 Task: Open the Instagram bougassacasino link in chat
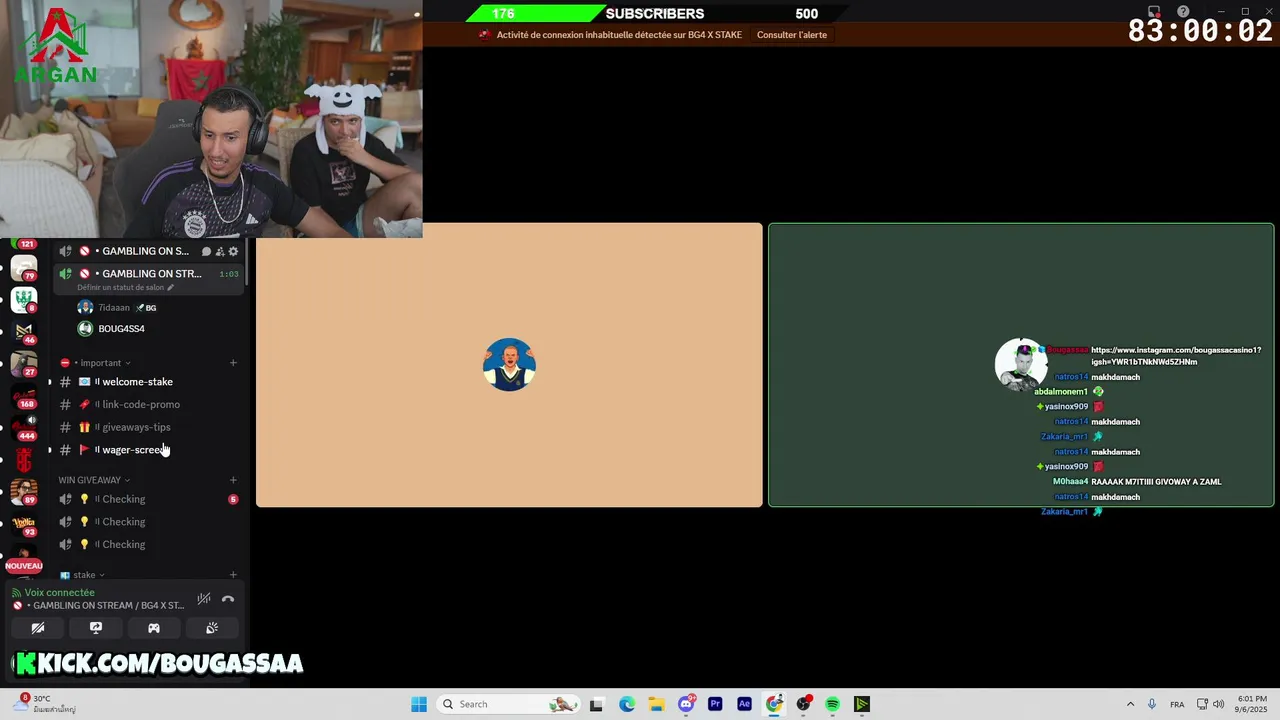click(x=1176, y=356)
